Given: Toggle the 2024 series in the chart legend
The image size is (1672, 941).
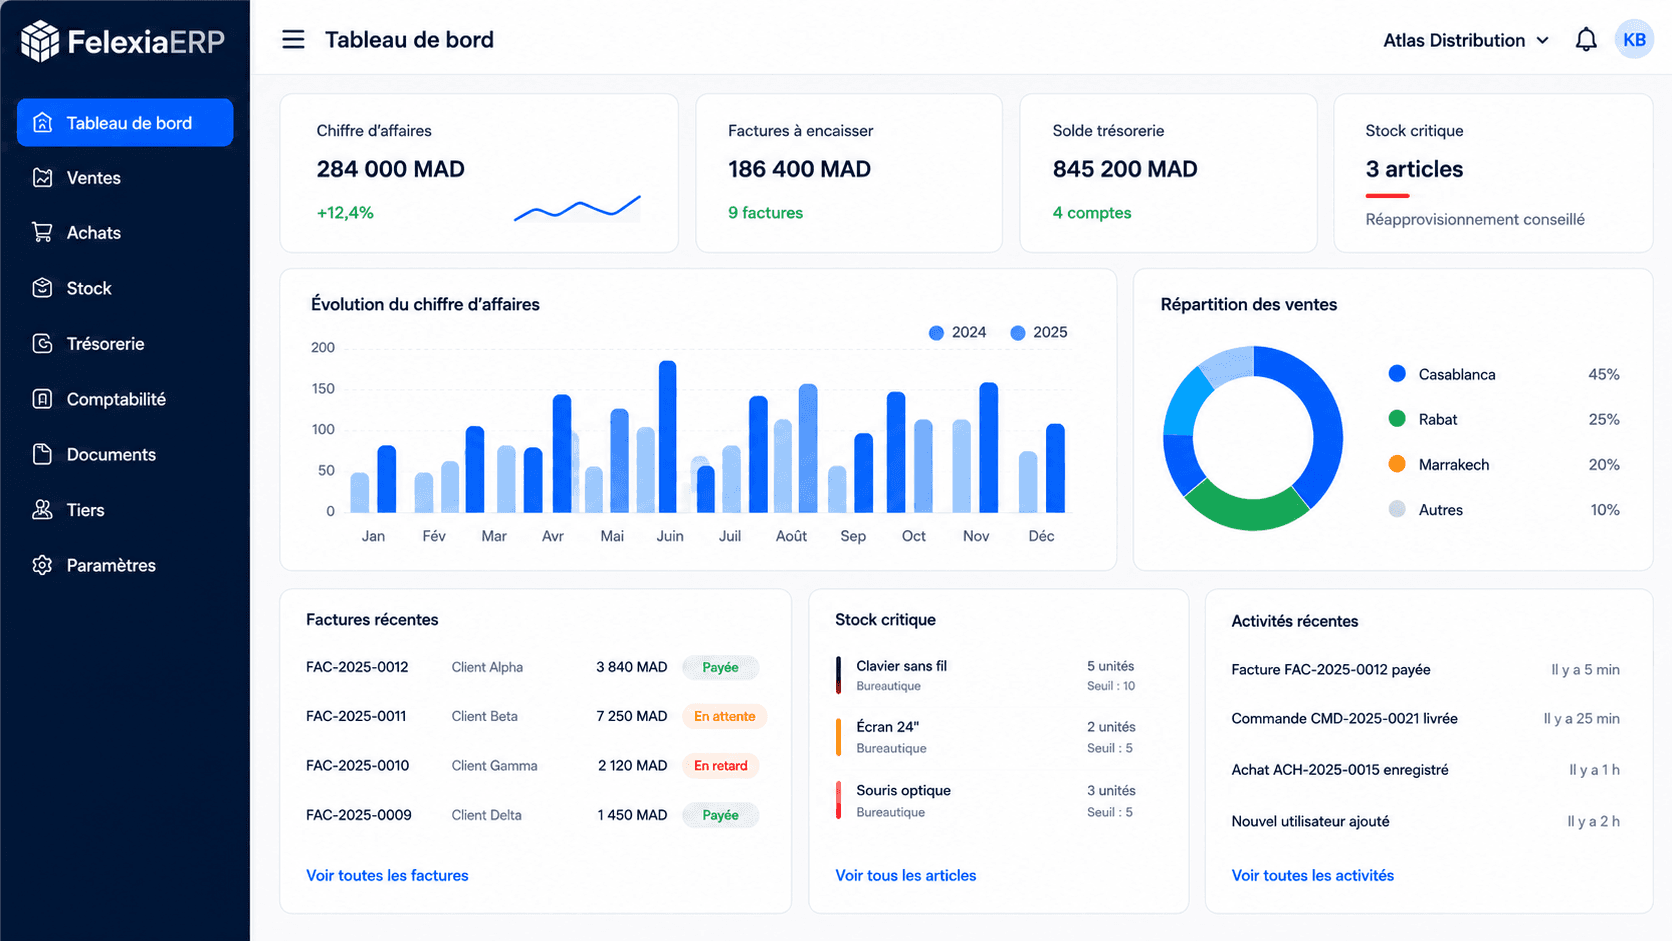Looking at the screenshot, I should click(957, 332).
